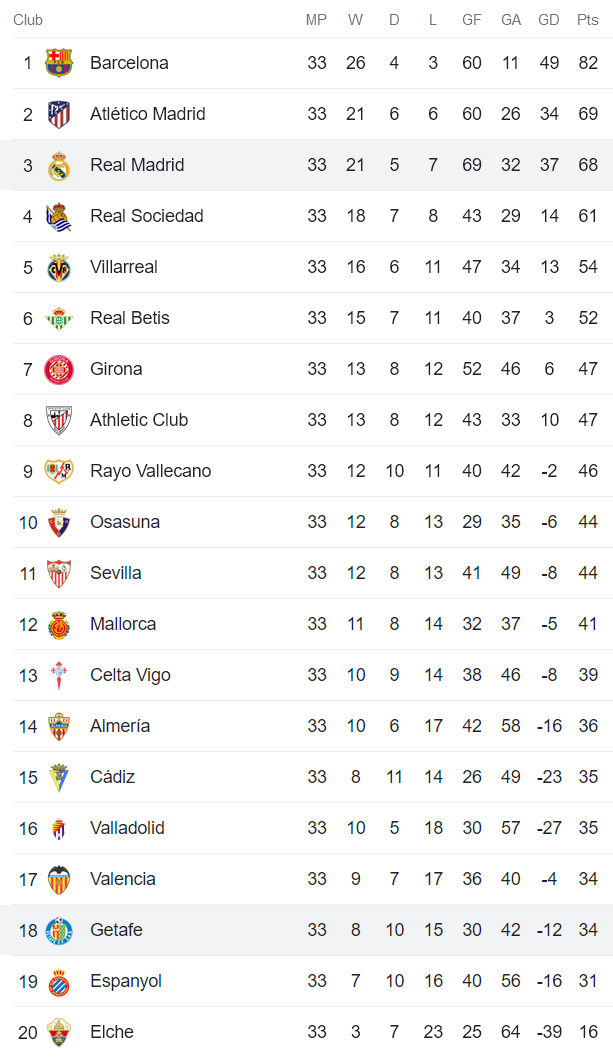Click the Athletic Club crest icon
This screenshot has height=1062, width=613.
pyautogui.click(x=59, y=420)
